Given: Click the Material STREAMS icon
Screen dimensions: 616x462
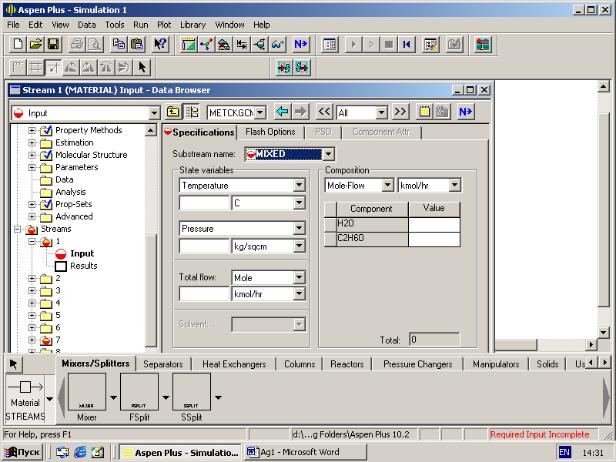Looking at the screenshot, I should click(x=26, y=398).
